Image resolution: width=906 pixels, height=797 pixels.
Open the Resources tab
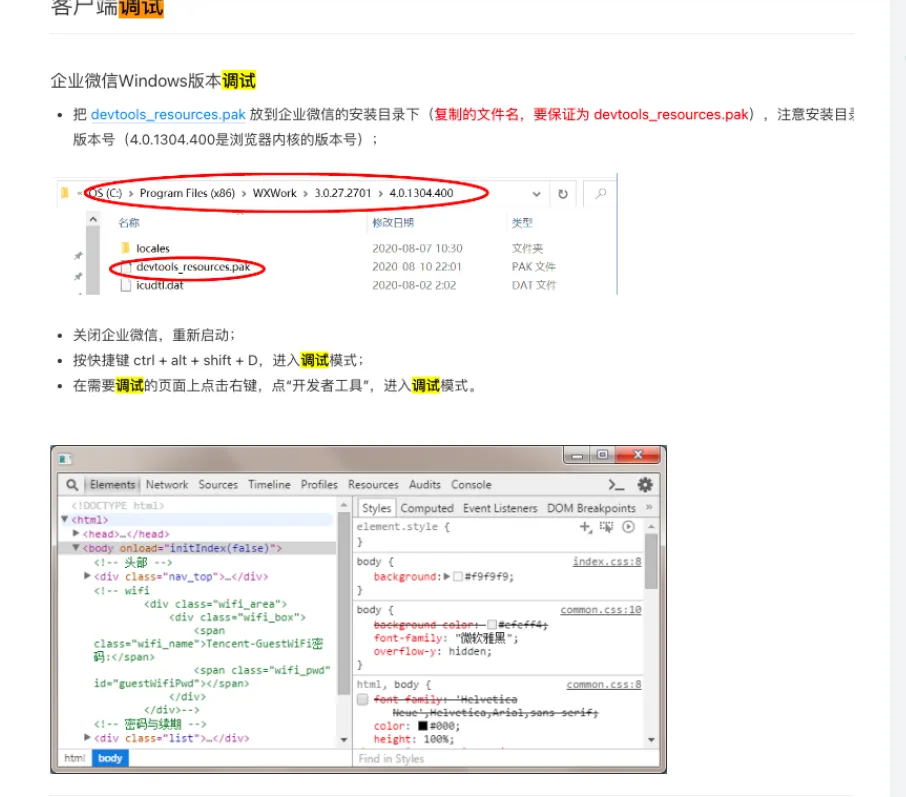pos(373,485)
